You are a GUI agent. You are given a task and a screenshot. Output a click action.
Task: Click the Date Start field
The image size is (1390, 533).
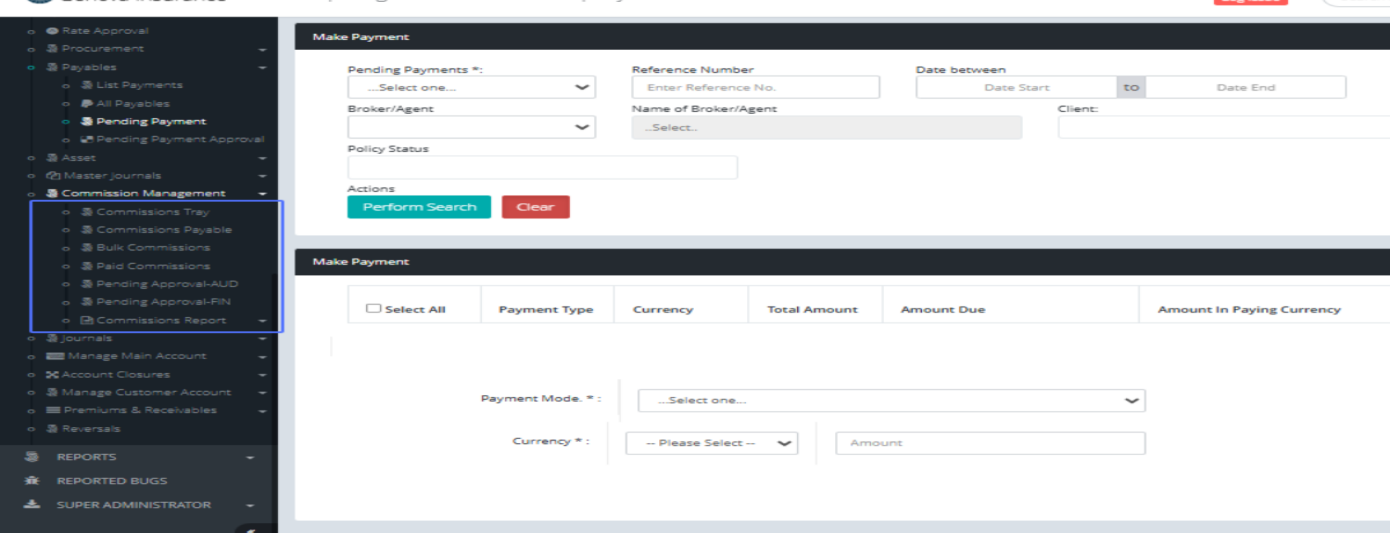click(1016, 88)
